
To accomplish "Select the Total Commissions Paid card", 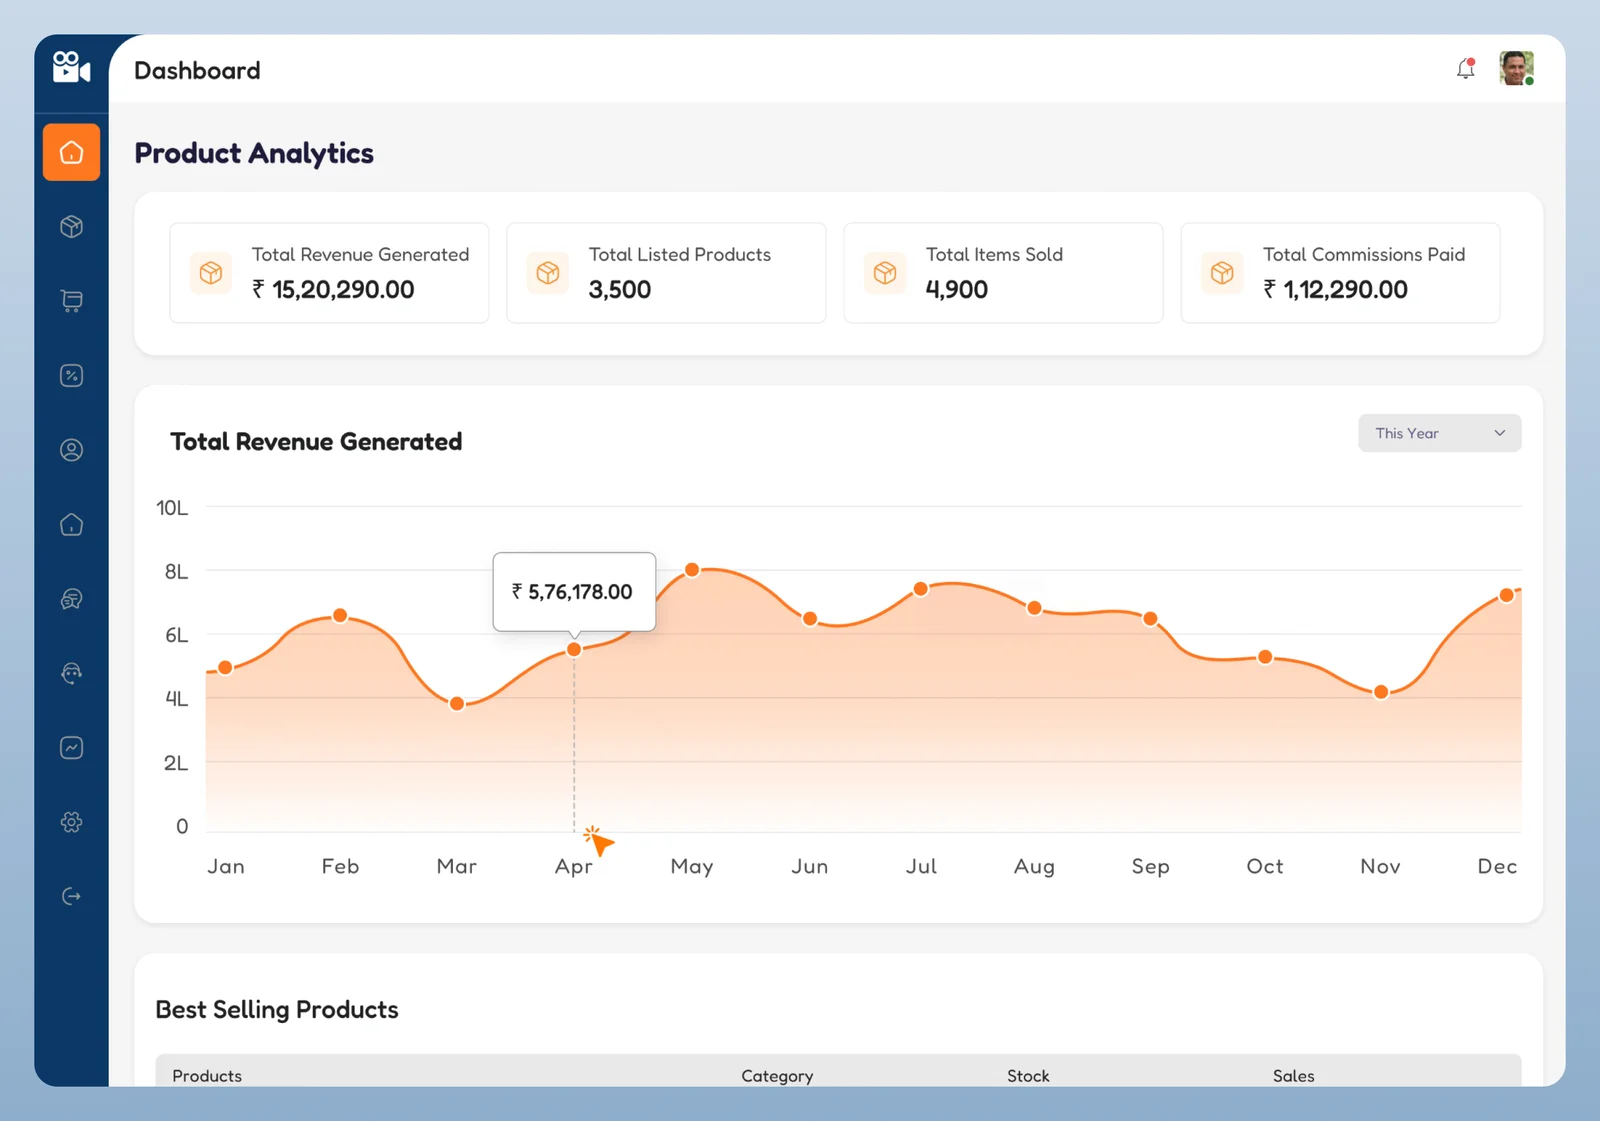I will 1339,273.
